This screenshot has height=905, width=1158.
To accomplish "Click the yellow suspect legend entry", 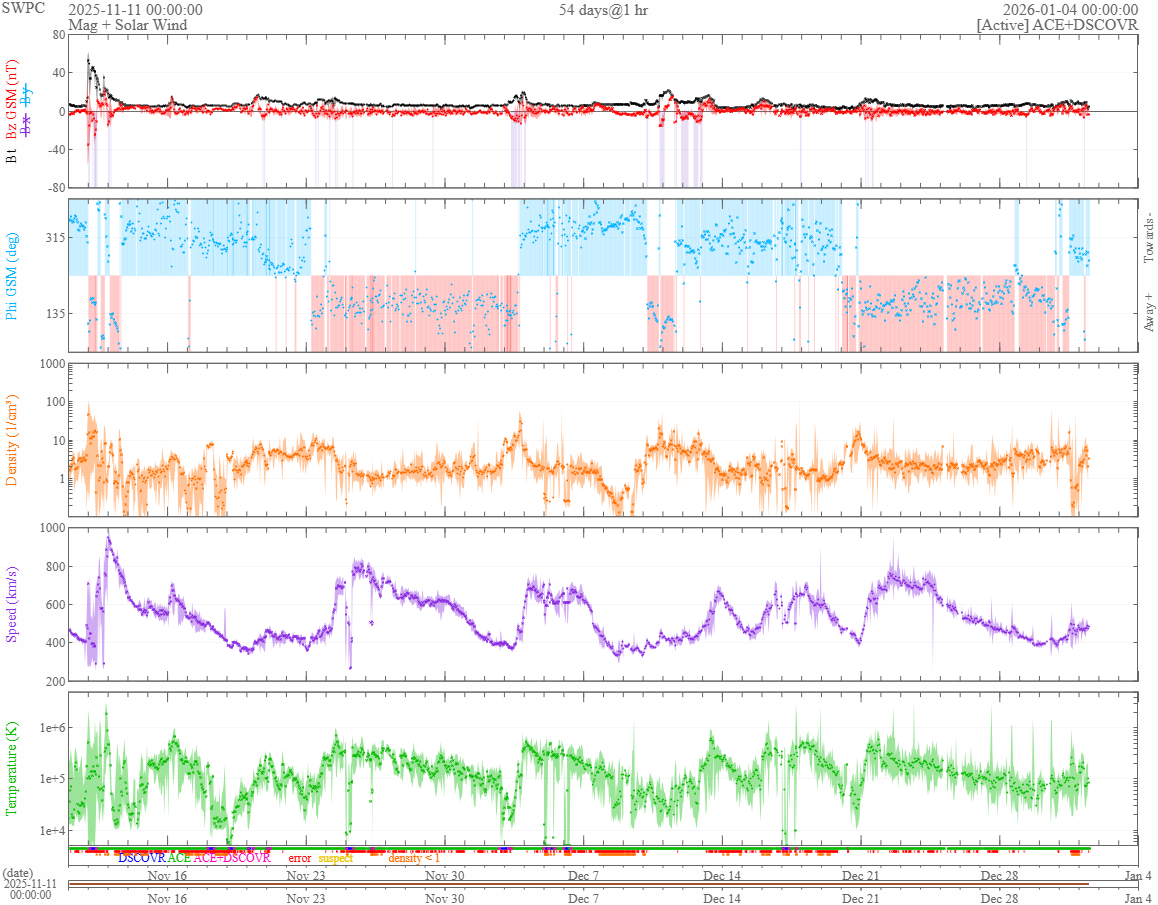I will point(335,858).
